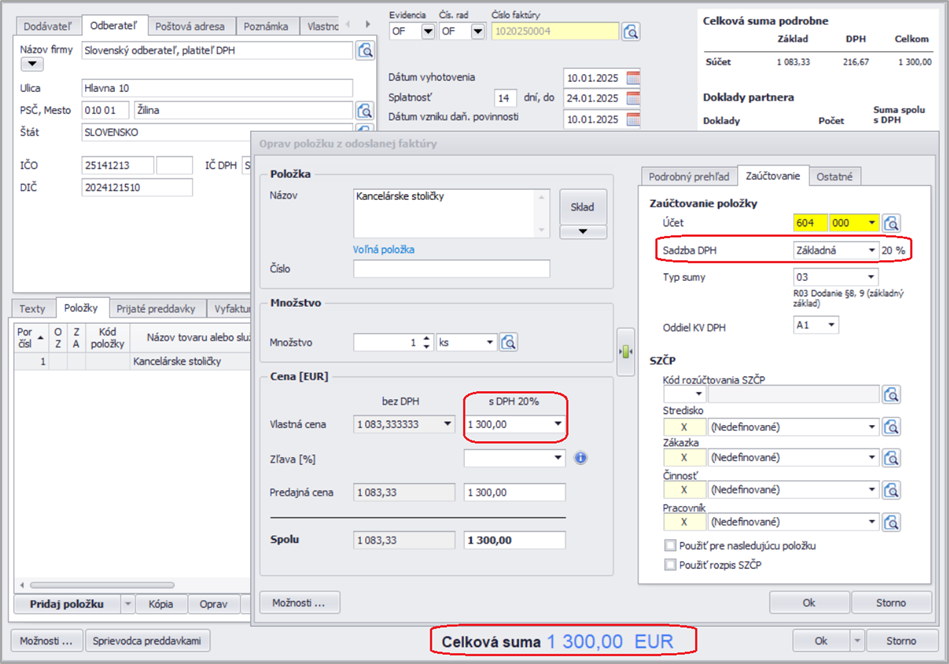949x664 pixels.
Task: Increase Množstvo using the stepper arrows
Action: pos(428,338)
